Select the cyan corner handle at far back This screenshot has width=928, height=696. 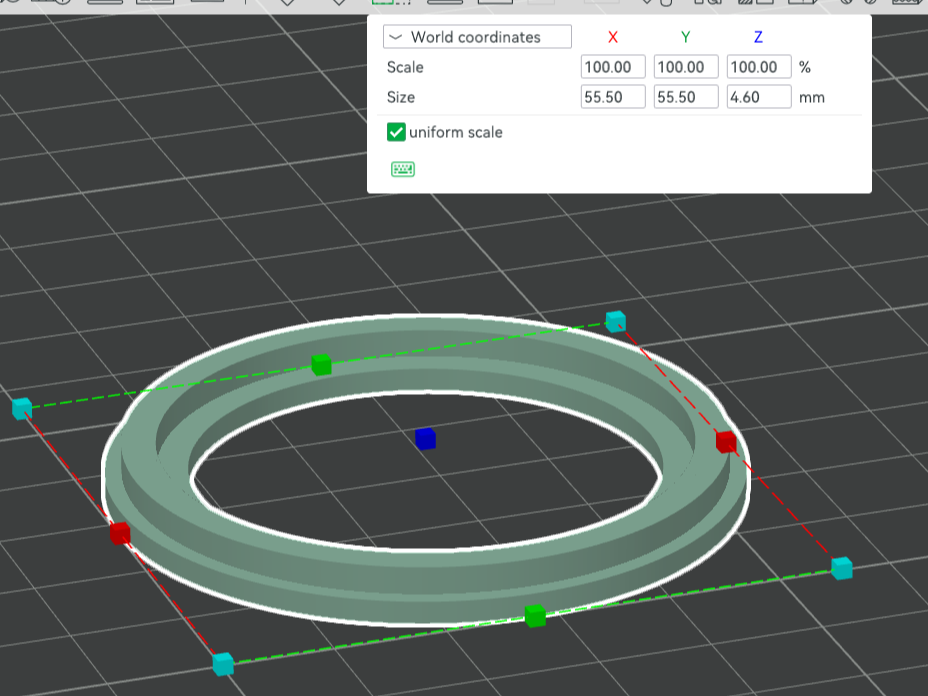[x=616, y=321]
